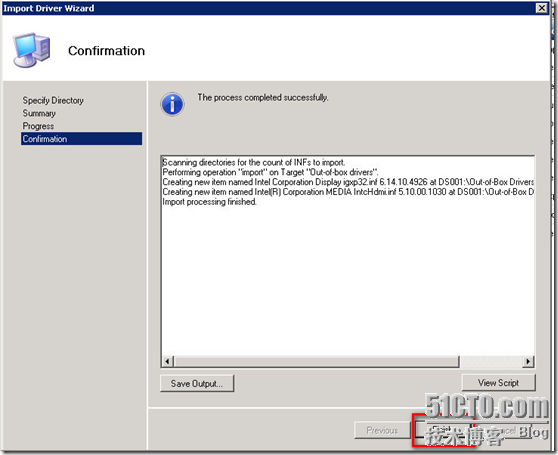
Task: Click the 'Scanning directories for the count' line
Action: tap(254, 163)
